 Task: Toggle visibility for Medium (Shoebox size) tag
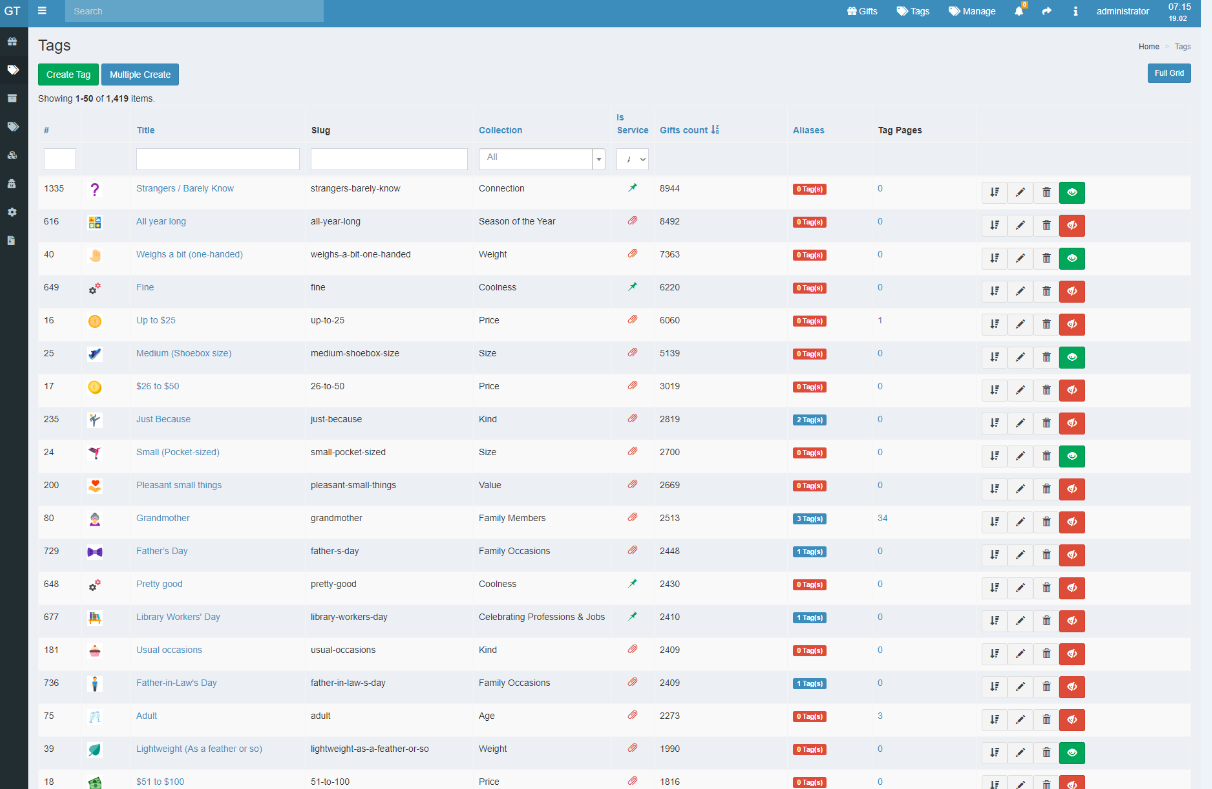[x=1071, y=357]
